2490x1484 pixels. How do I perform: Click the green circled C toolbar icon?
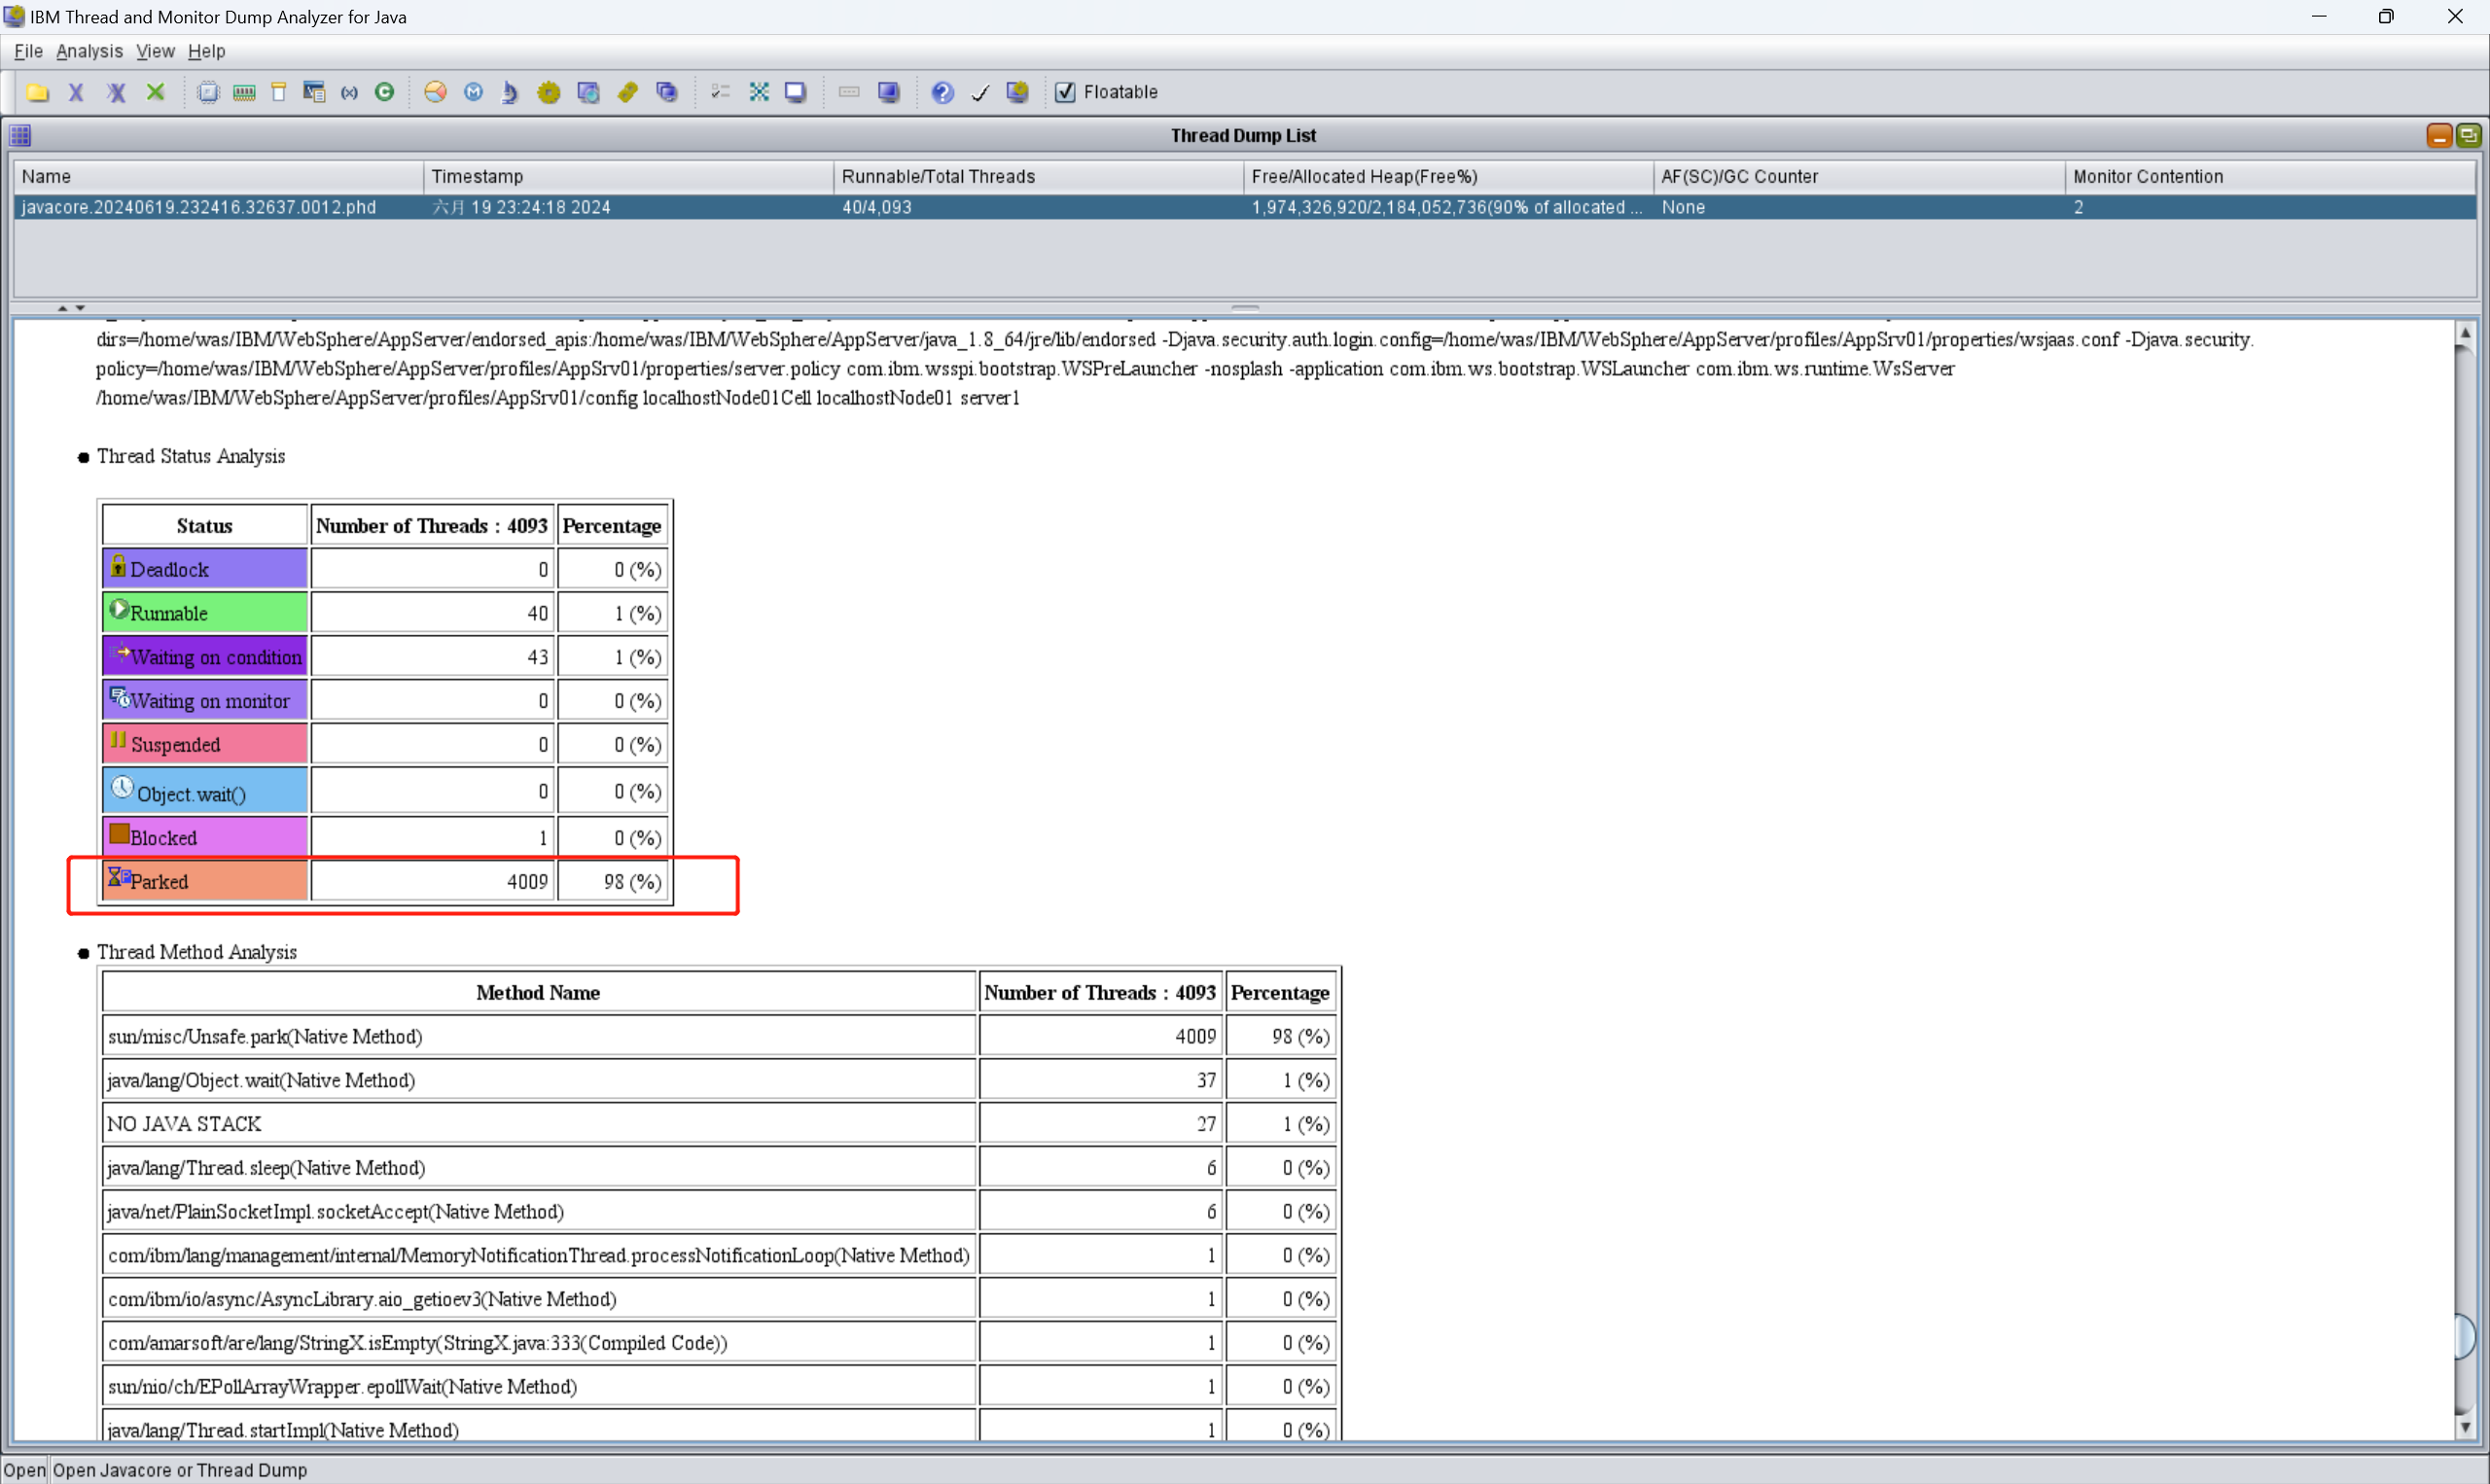(x=385, y=92)
